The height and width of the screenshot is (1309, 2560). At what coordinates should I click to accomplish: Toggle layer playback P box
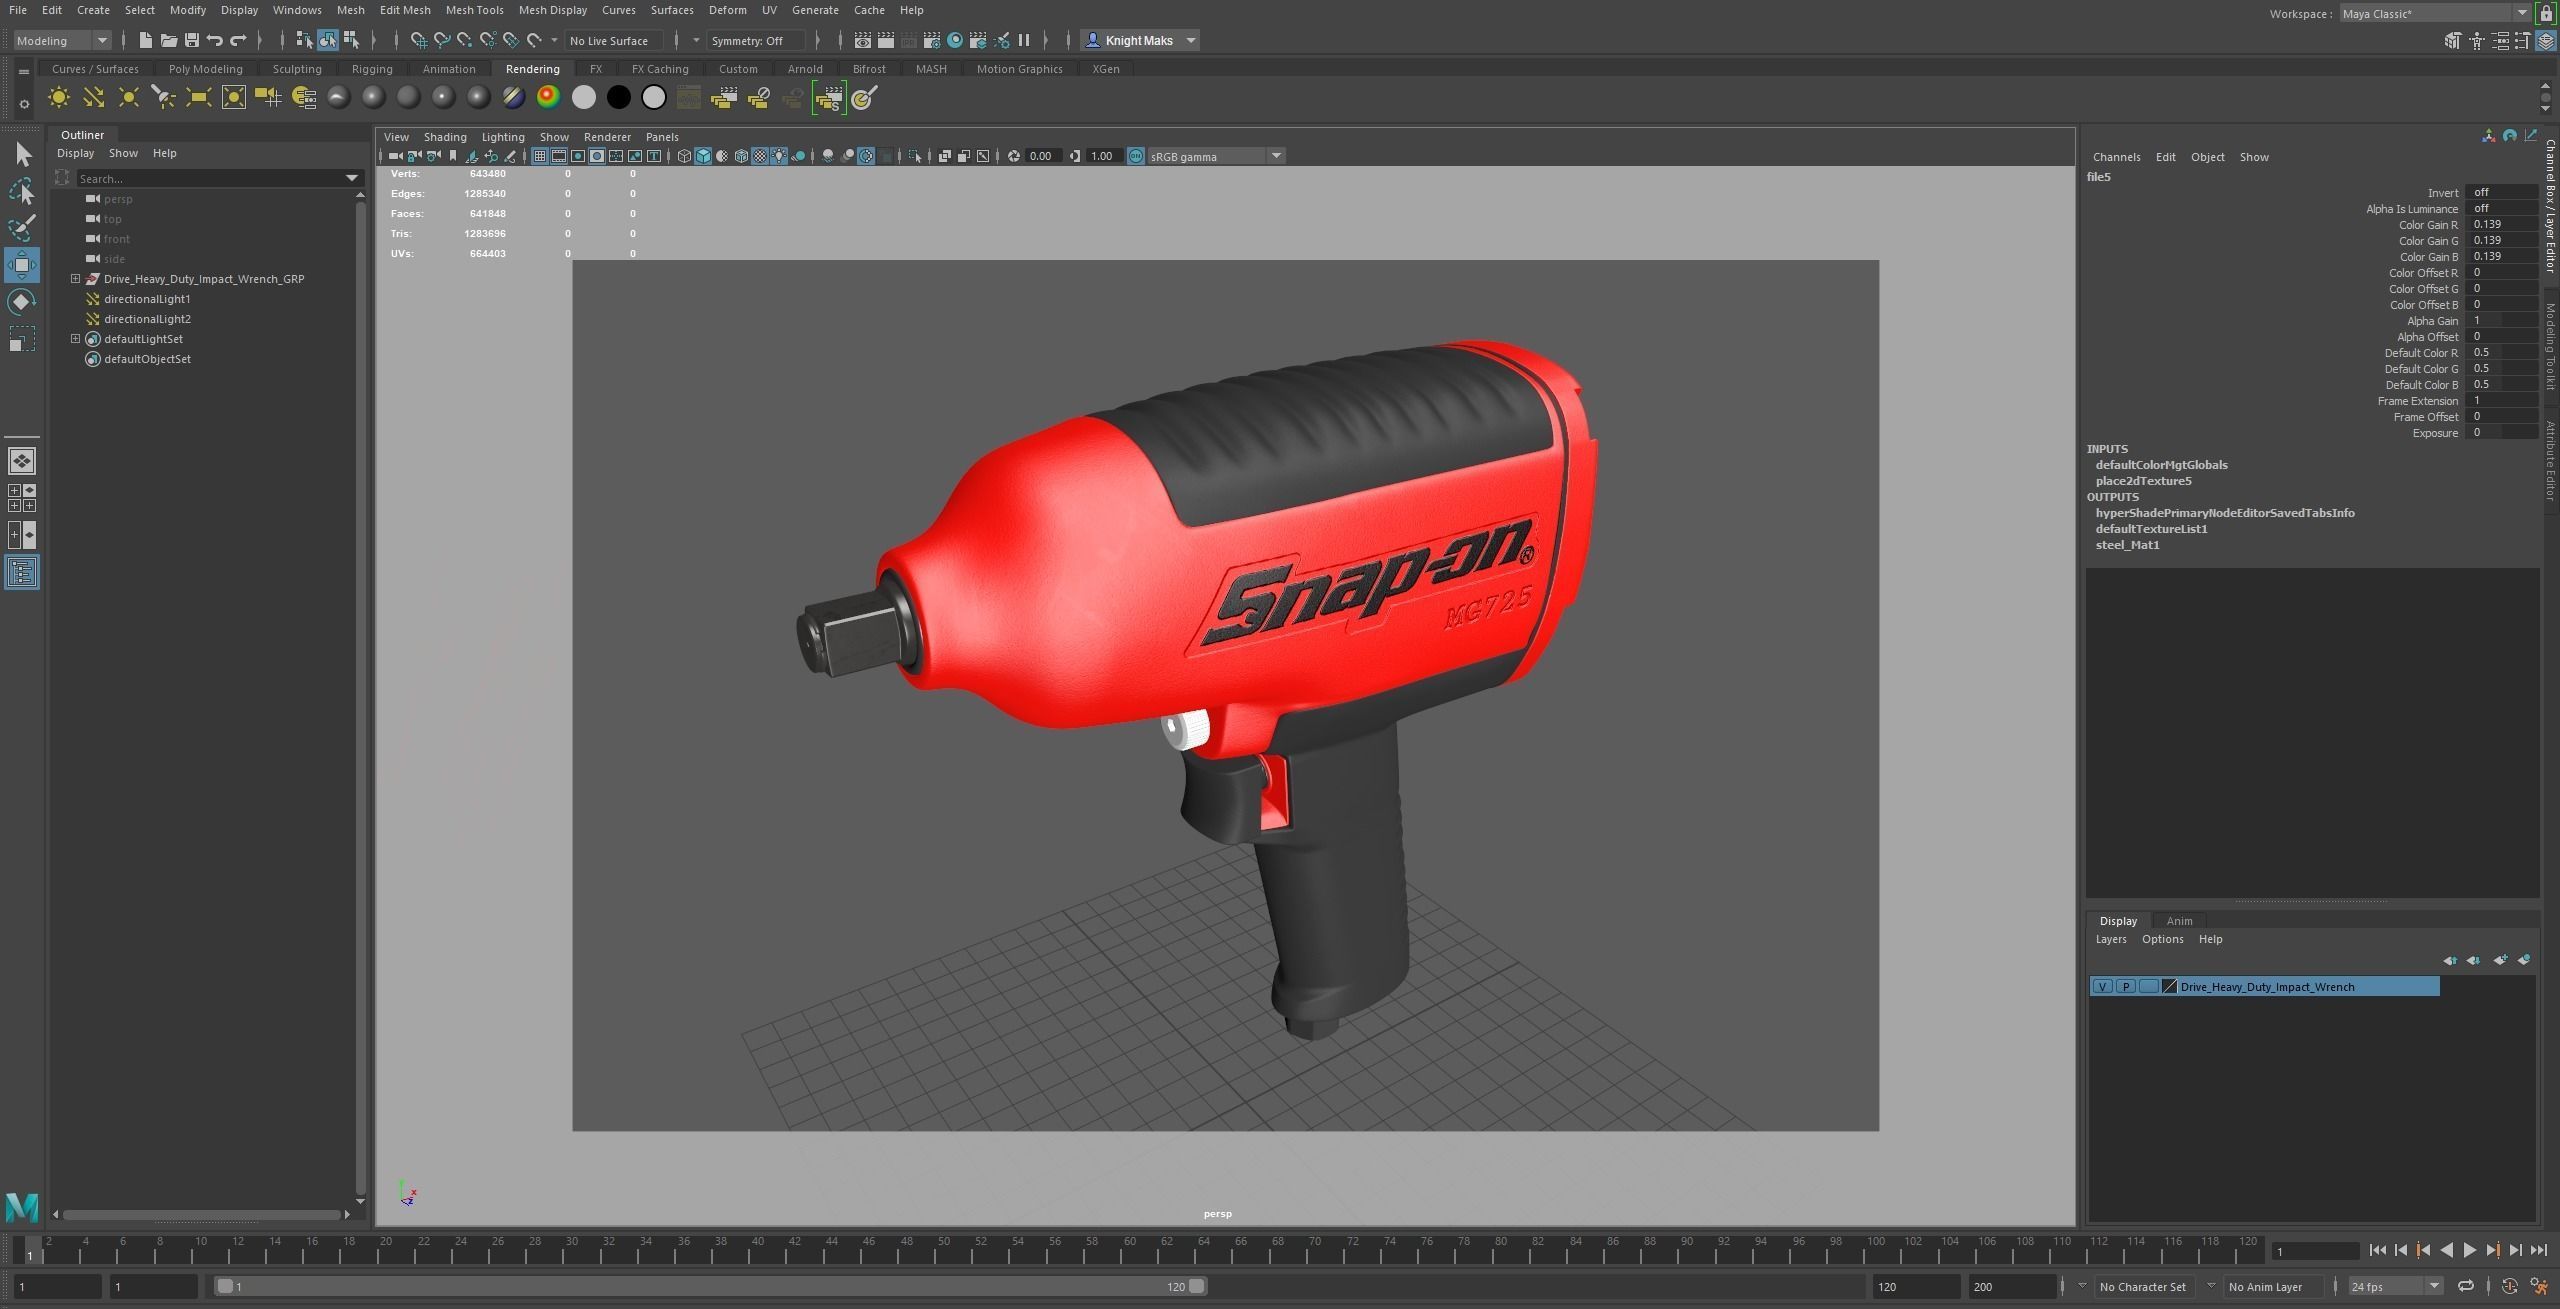pos(2125,986)
